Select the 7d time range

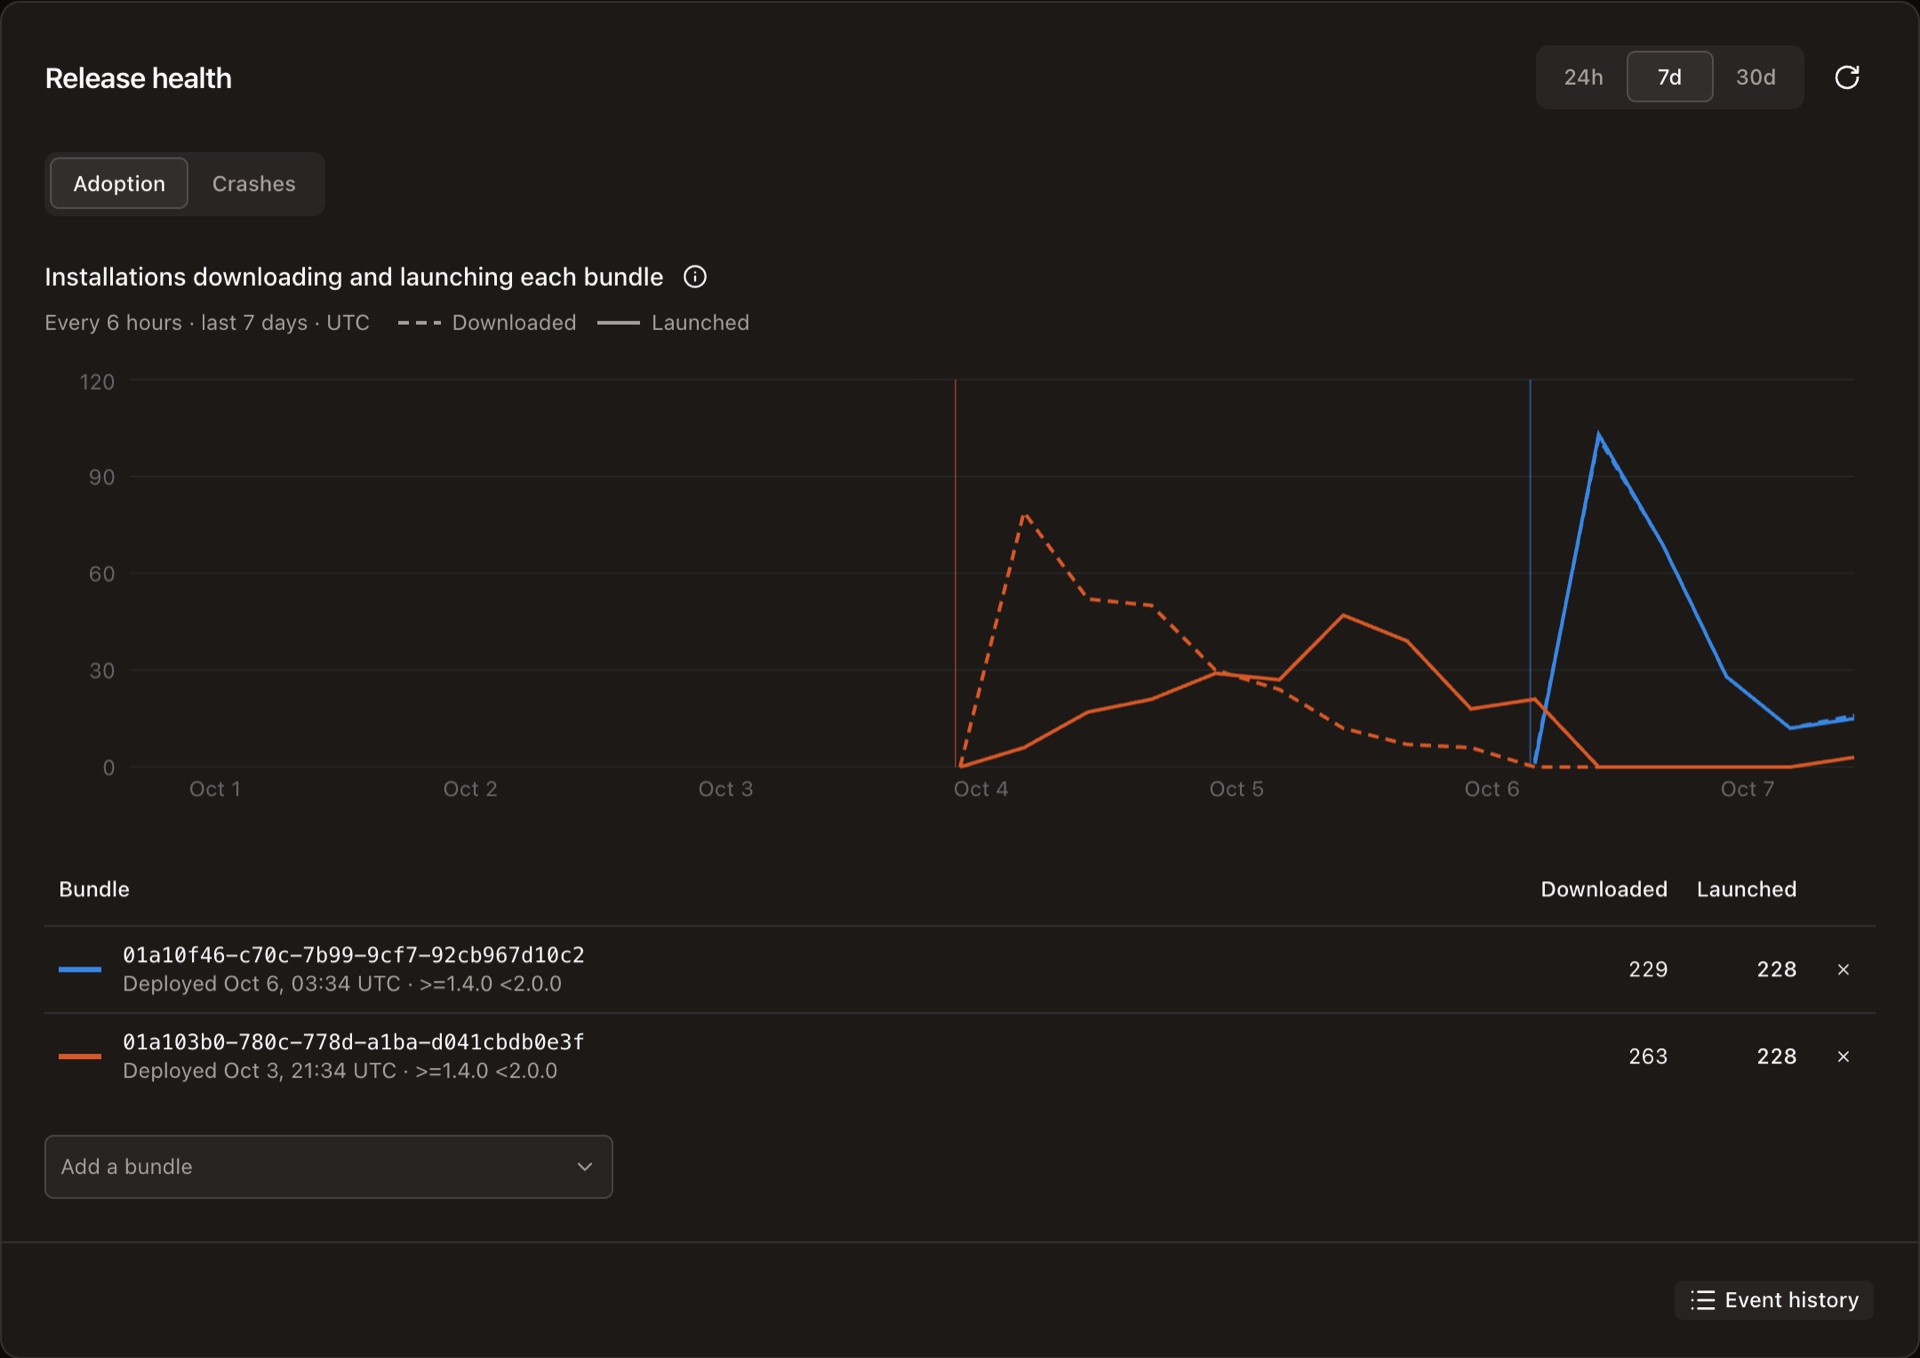pos(1669,77)
